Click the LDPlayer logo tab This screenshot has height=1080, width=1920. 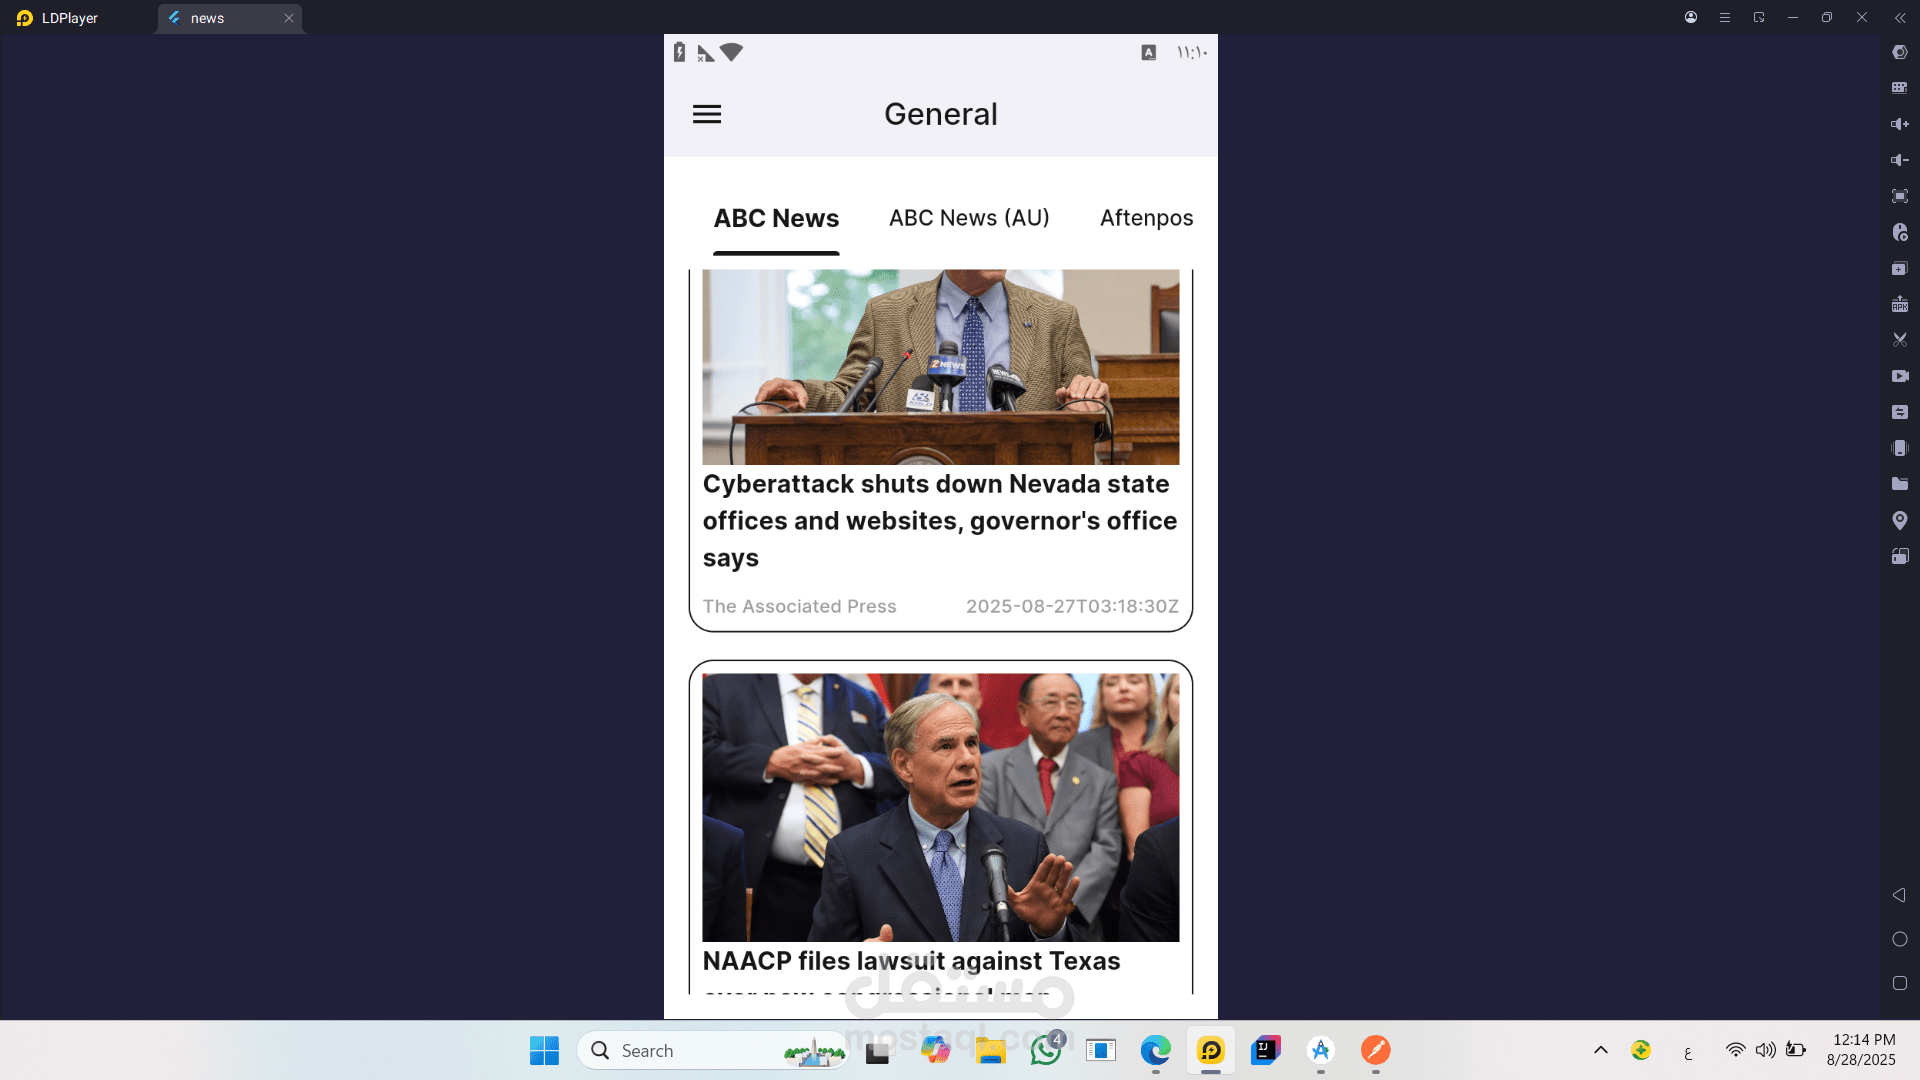[x=57, y=18]
